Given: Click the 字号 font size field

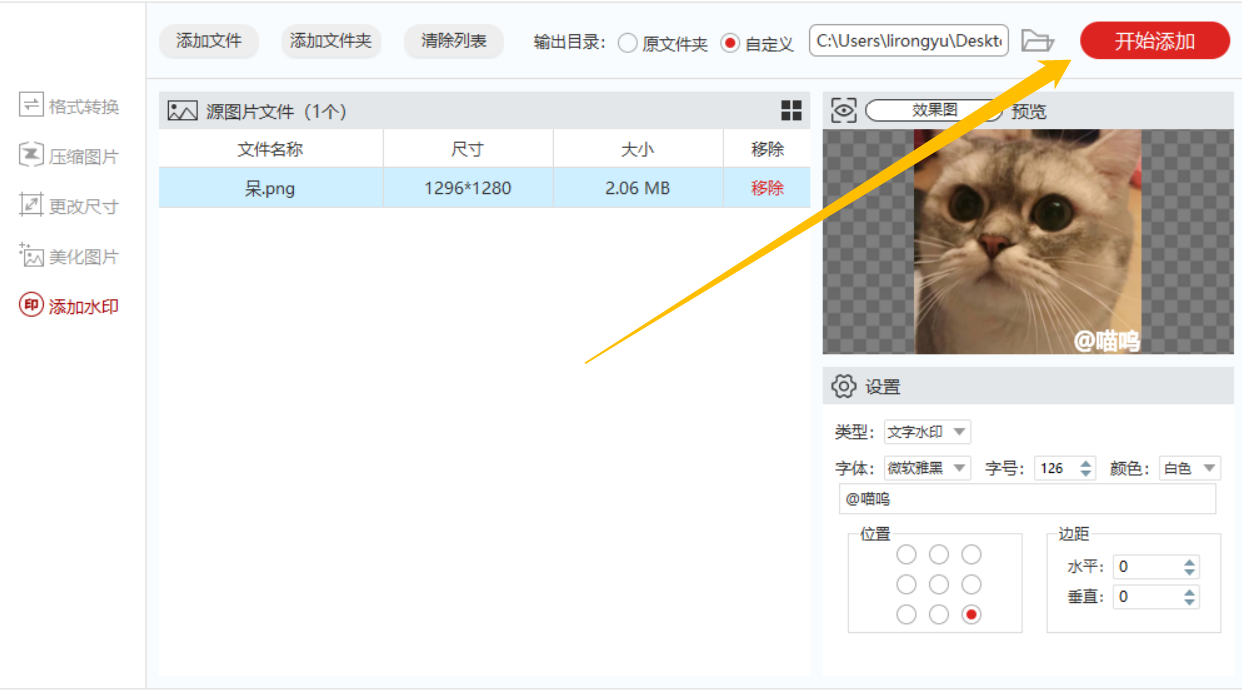Looking at the screenshot, I should pyautogui.click(x=1056, y=468).
